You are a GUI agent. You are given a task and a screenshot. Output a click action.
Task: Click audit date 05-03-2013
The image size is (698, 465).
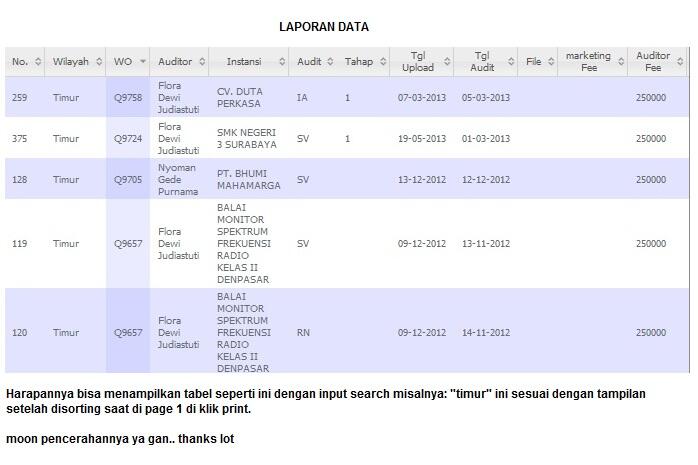[486, 97]
